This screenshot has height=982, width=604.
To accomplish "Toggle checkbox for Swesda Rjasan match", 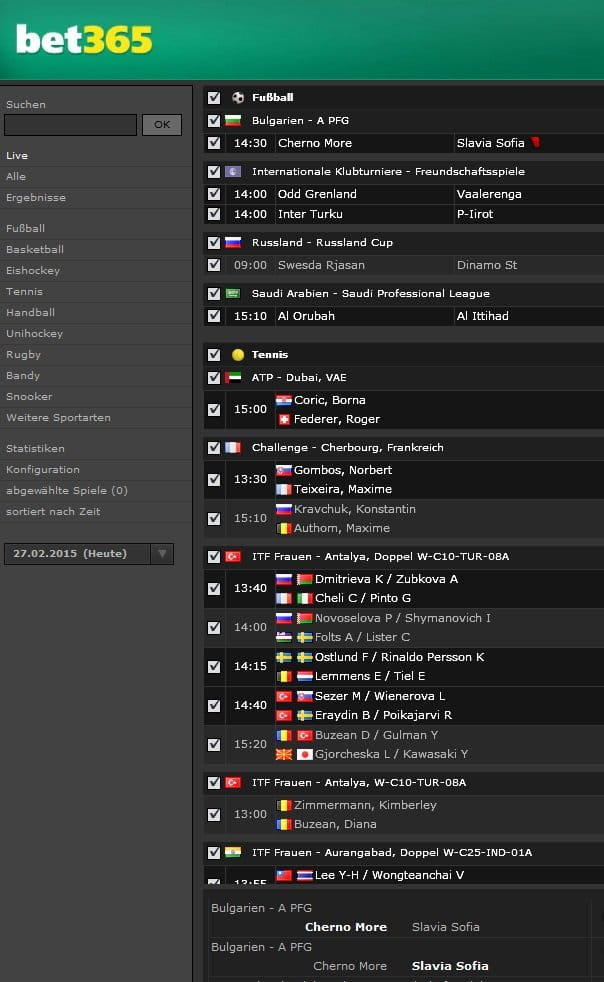I will click(214, 265).
